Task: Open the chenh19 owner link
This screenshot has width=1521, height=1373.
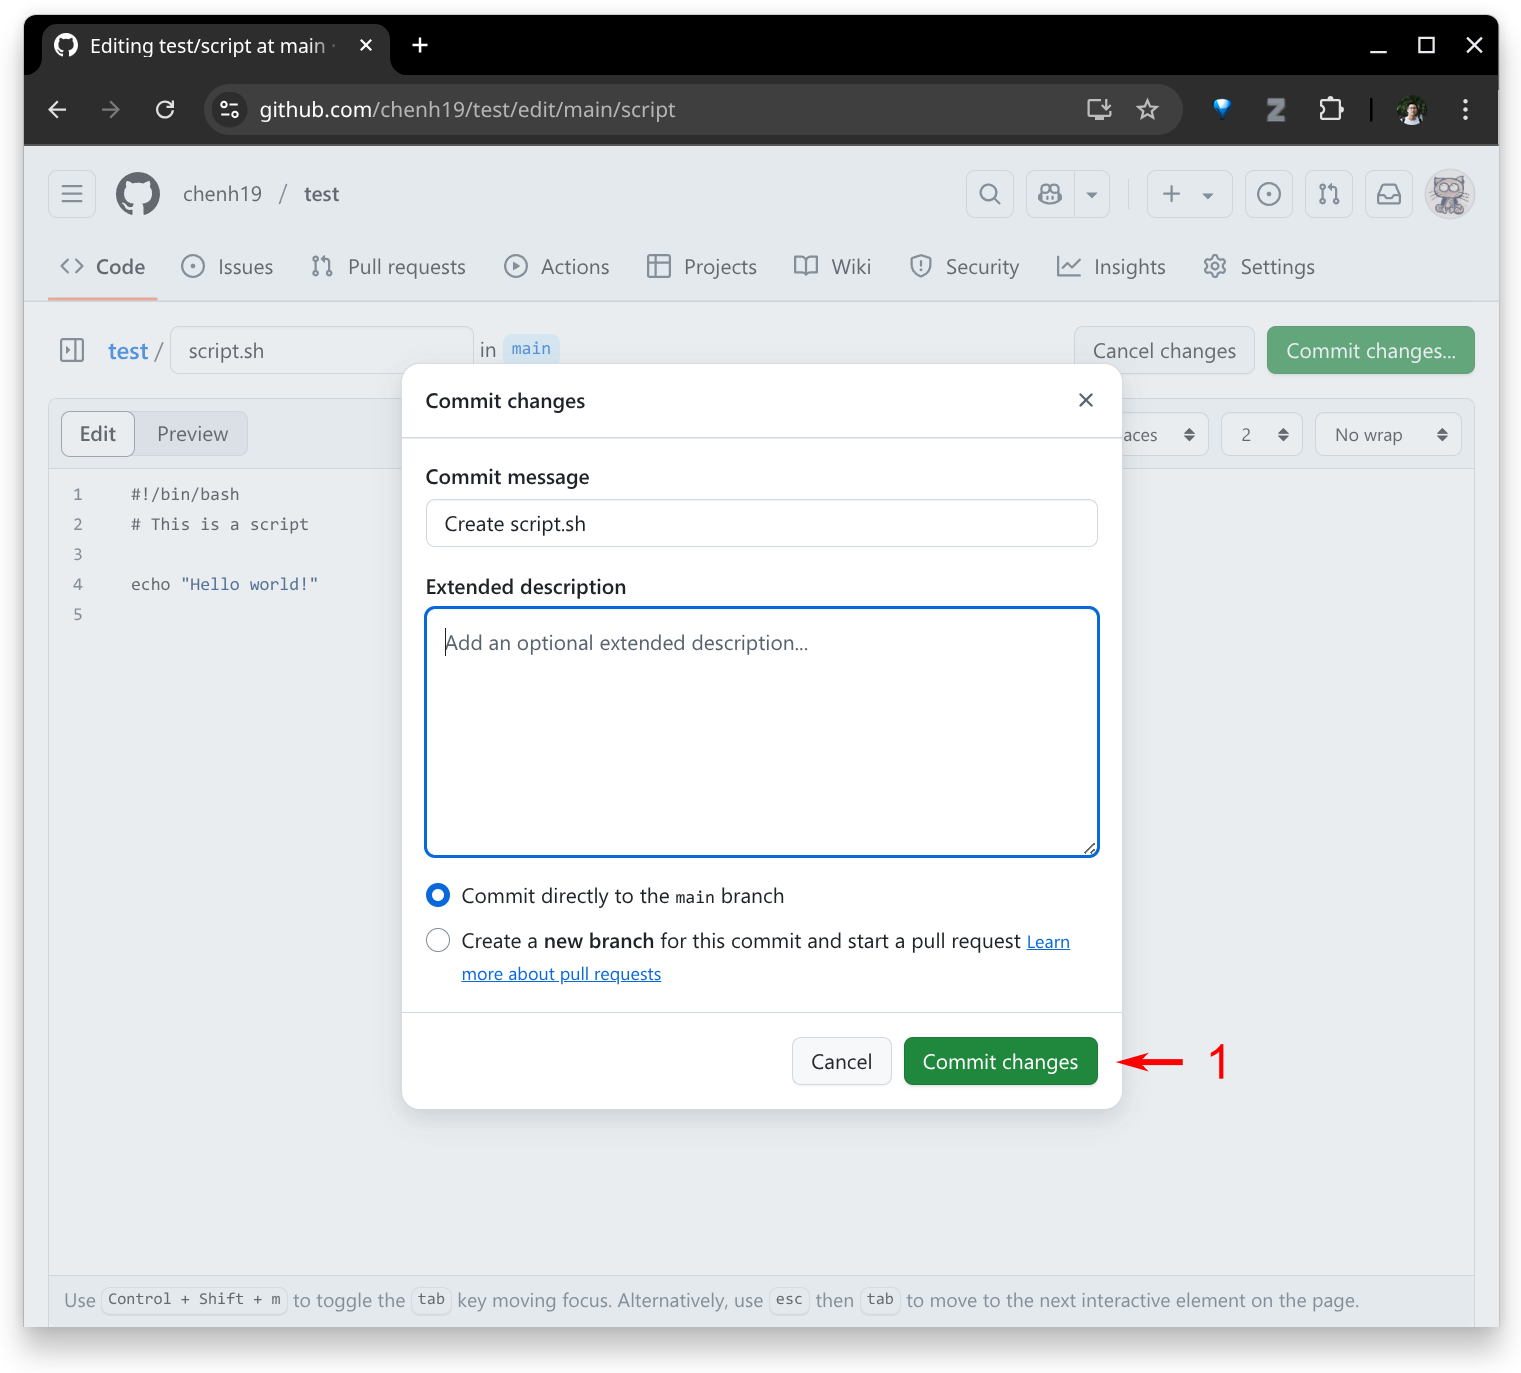Action: click(222, 194)
